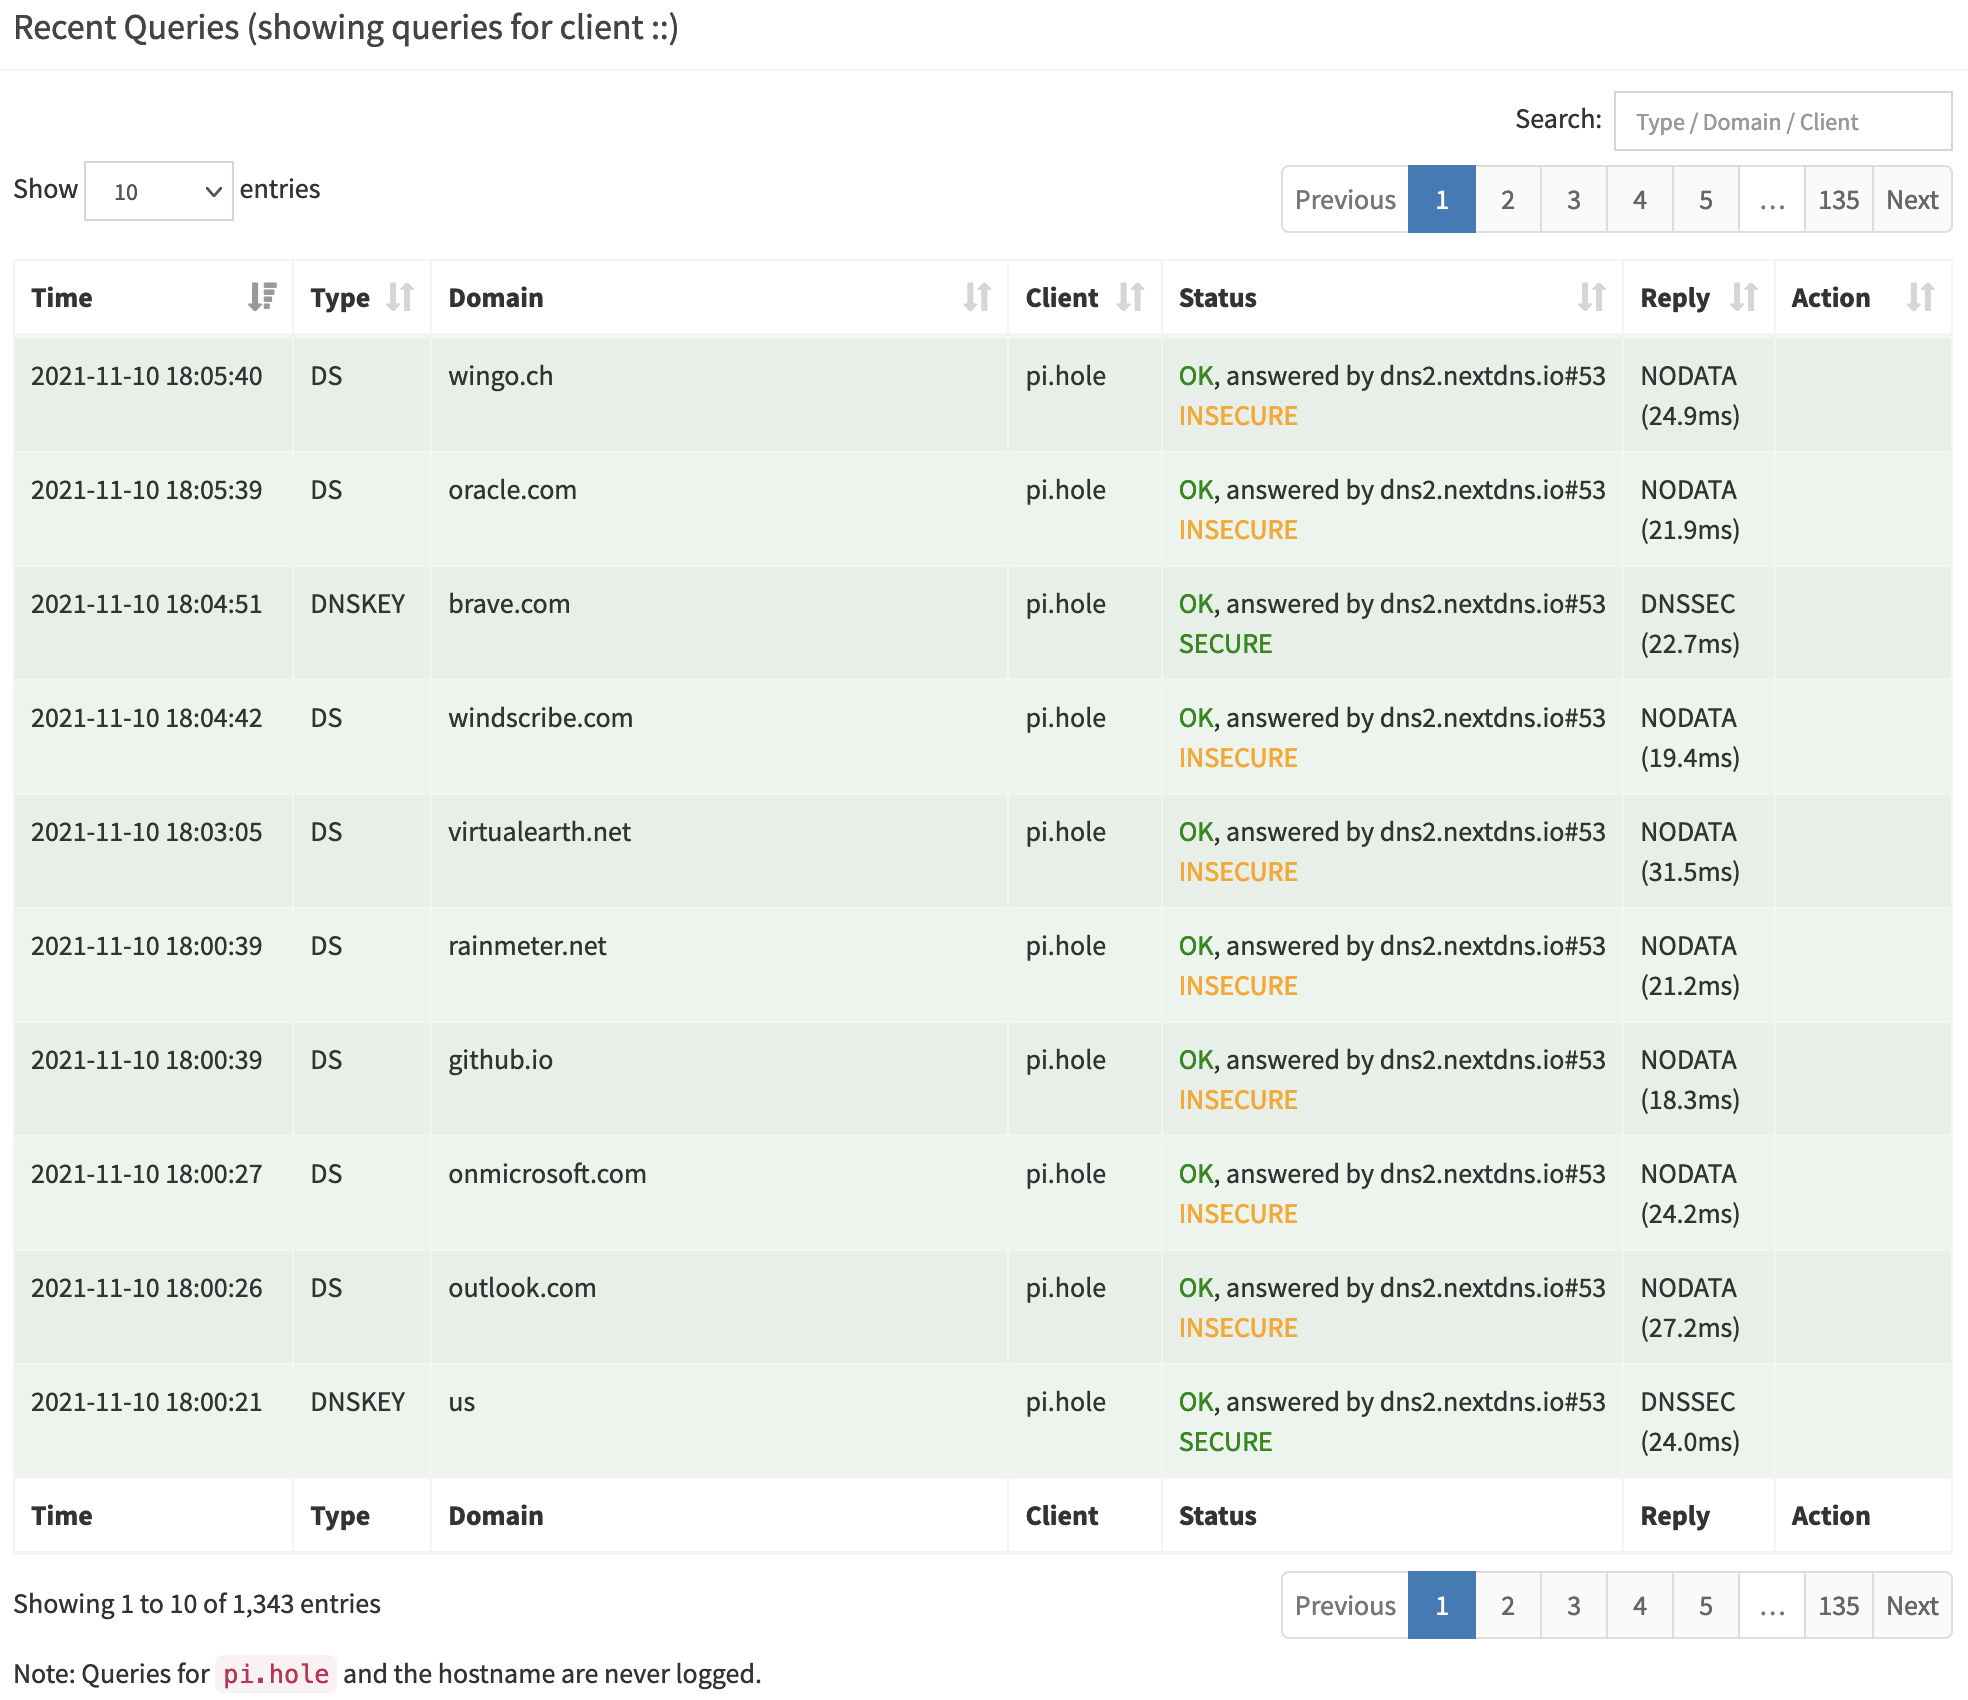Viewport: 1968px width, 1700px height.
Task: Open the Show entries dropdown
Action: 159,191
